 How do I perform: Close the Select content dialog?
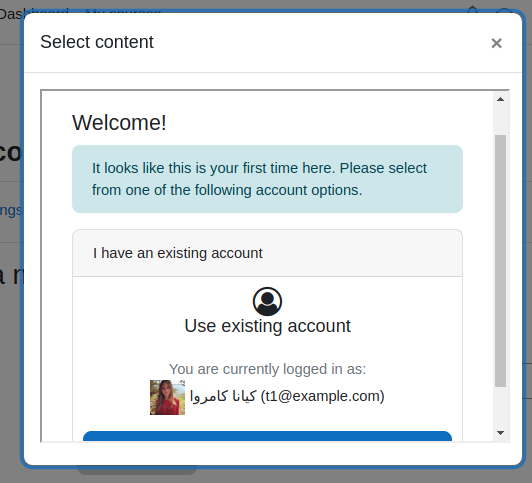click(x=496, y=43)
